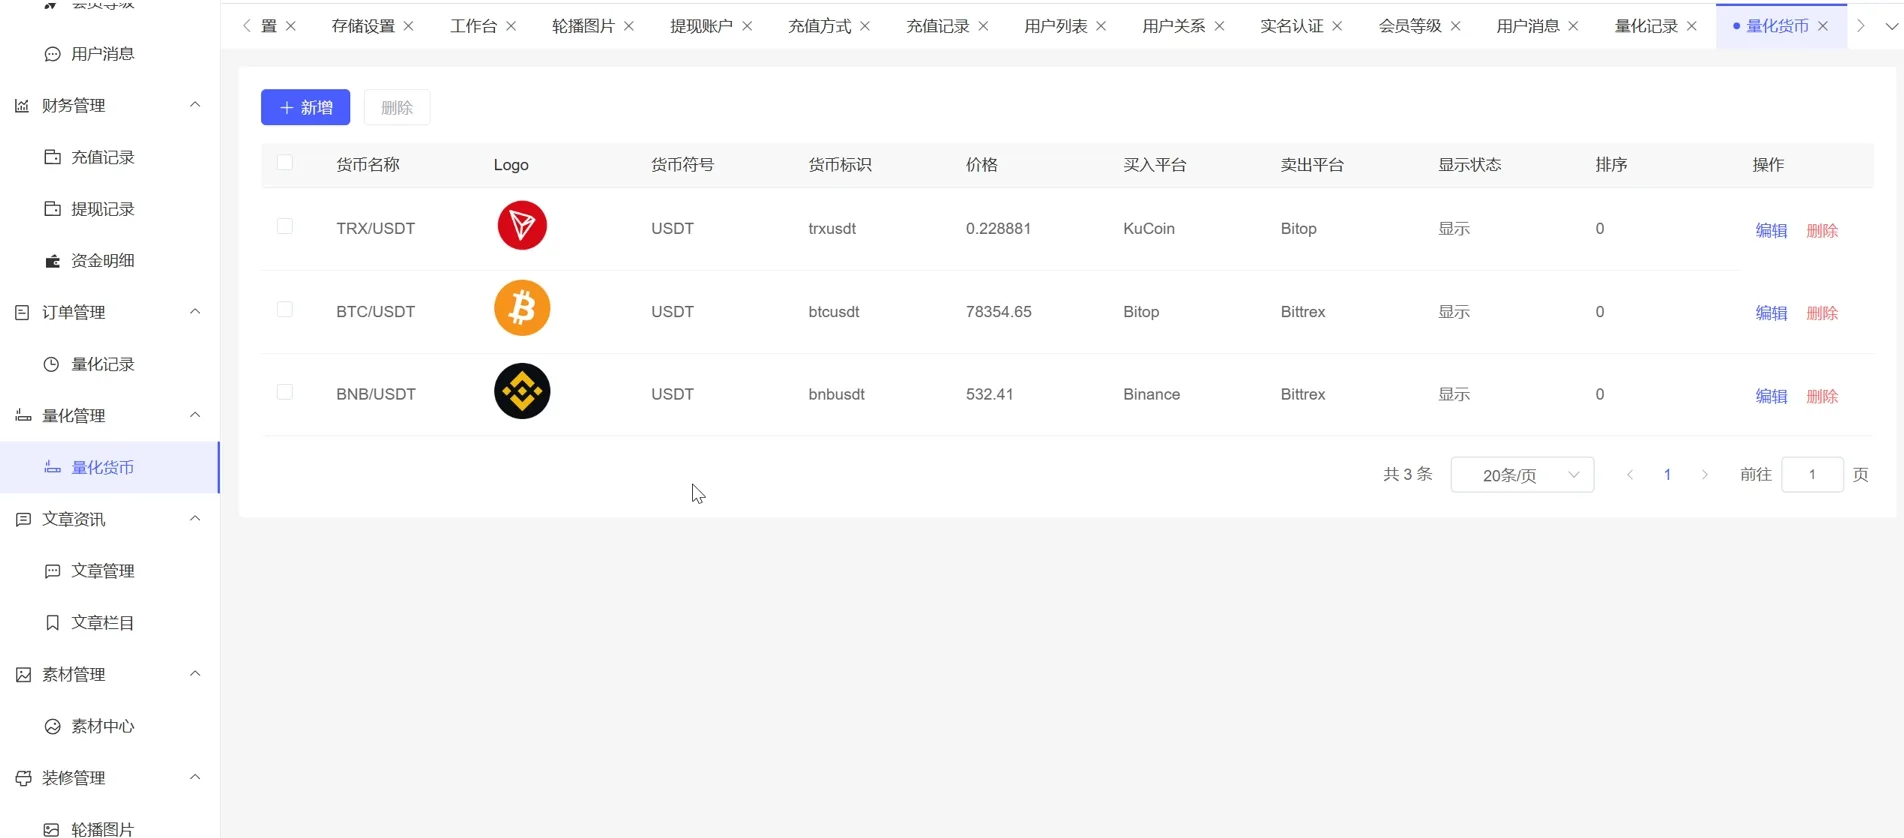
Task: Click the TRX coin logo
Action: (x=522, y=226)
